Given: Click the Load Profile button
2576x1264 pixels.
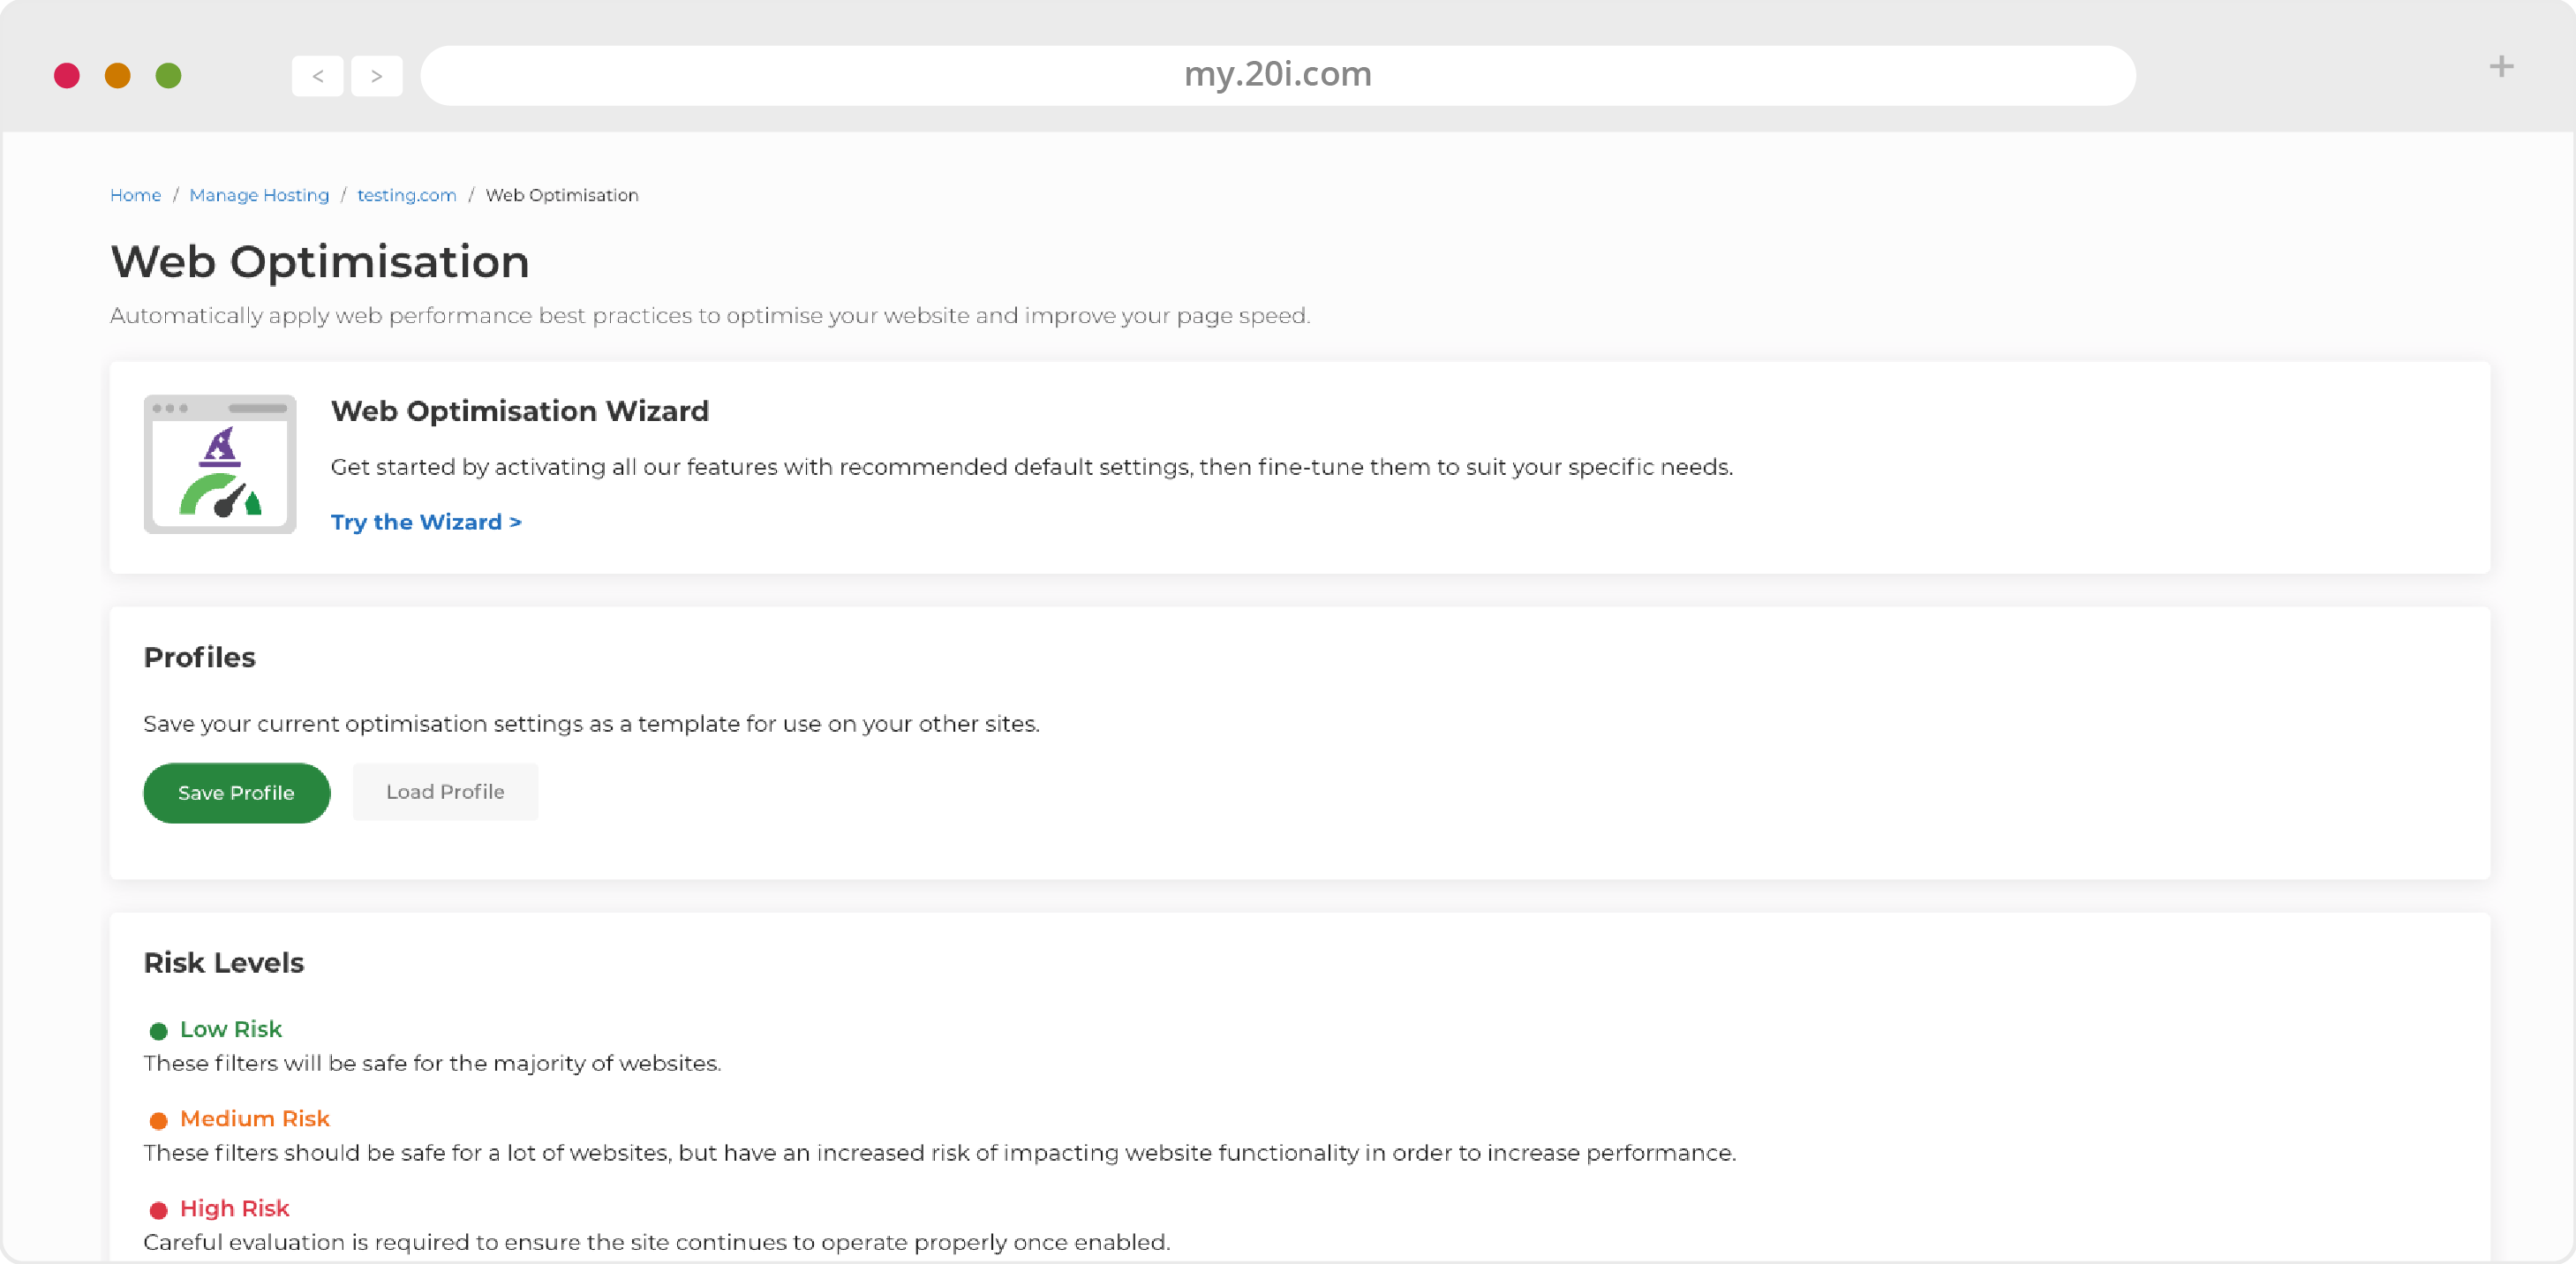Looking at the screenshot, I should [445, 791].
